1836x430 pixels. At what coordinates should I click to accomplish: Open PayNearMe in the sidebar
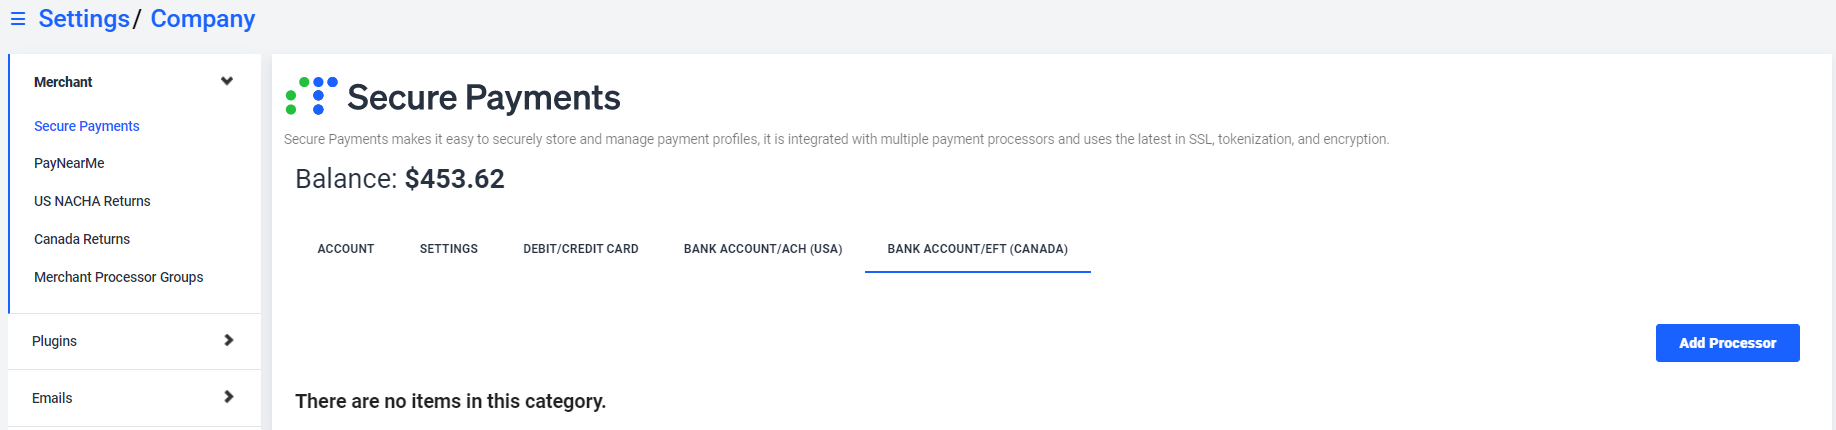69,163
